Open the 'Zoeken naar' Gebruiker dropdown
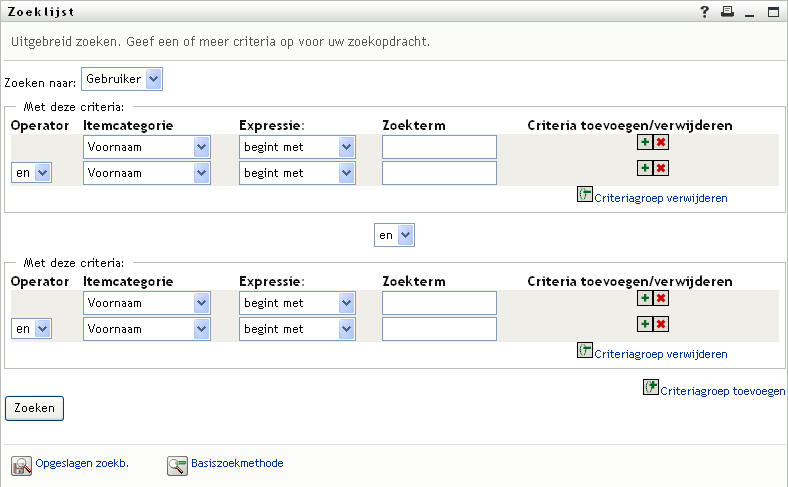This screenshot has height=487, width=788. coord(122,79)
